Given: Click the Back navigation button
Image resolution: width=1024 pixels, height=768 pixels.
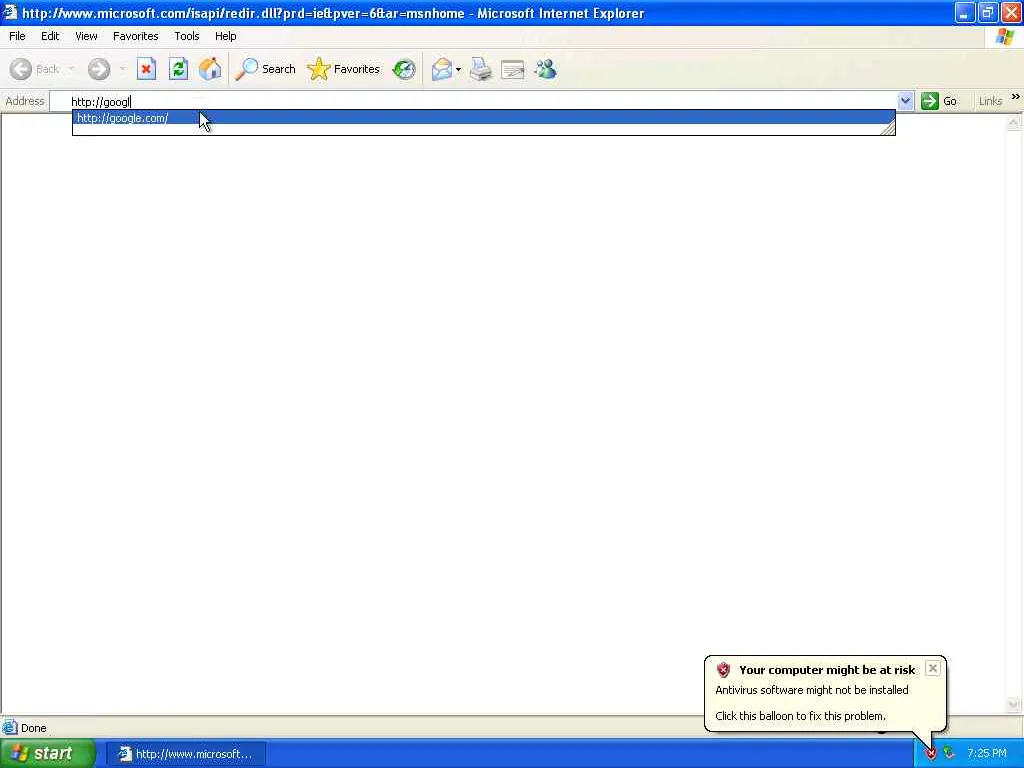Looking at the screenshot, I should pyautogui.click(x=35, y=69).
